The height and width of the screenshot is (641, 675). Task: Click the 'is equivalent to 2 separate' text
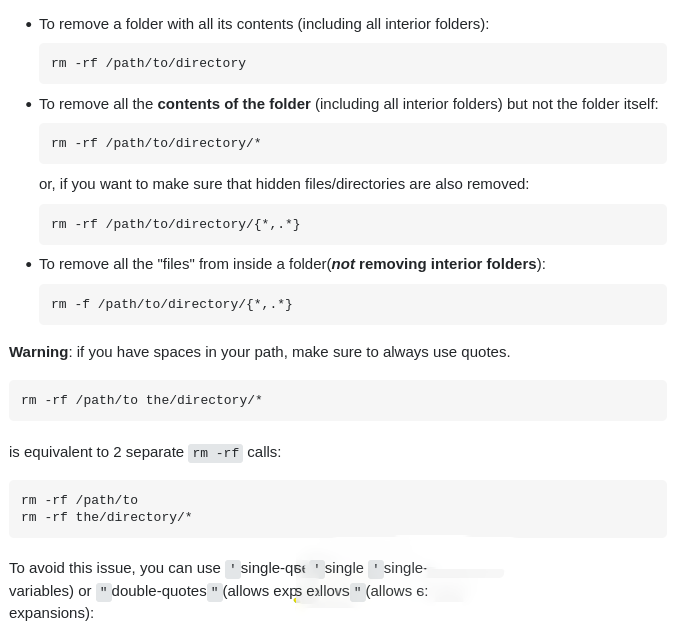(96, 451)
